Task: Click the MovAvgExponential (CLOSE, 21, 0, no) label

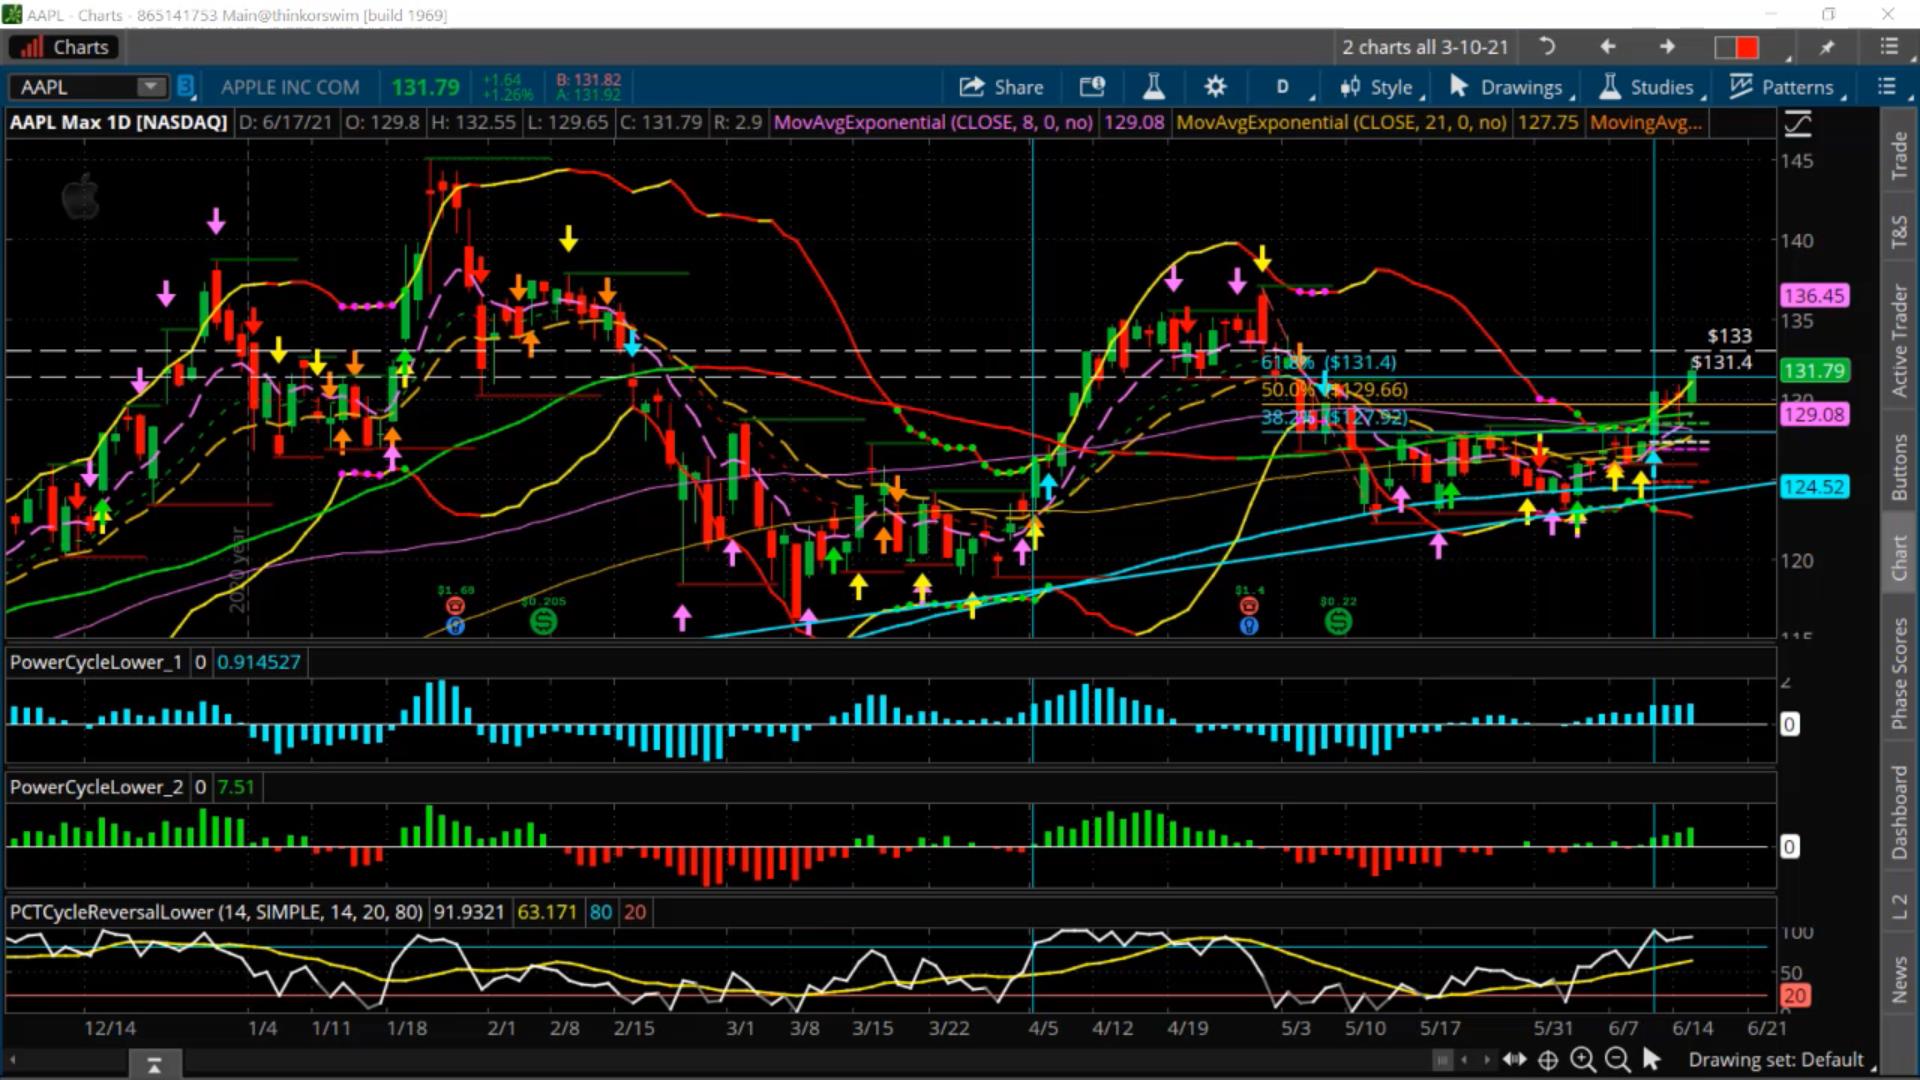Action: point(1342,122)
